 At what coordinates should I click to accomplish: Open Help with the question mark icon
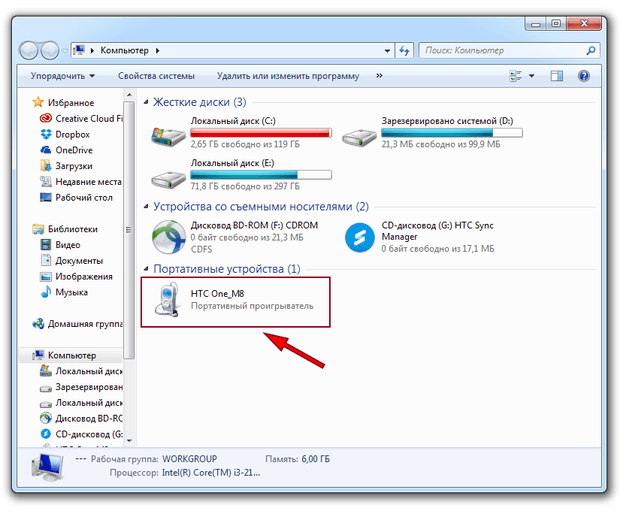(x=584, y=76)
